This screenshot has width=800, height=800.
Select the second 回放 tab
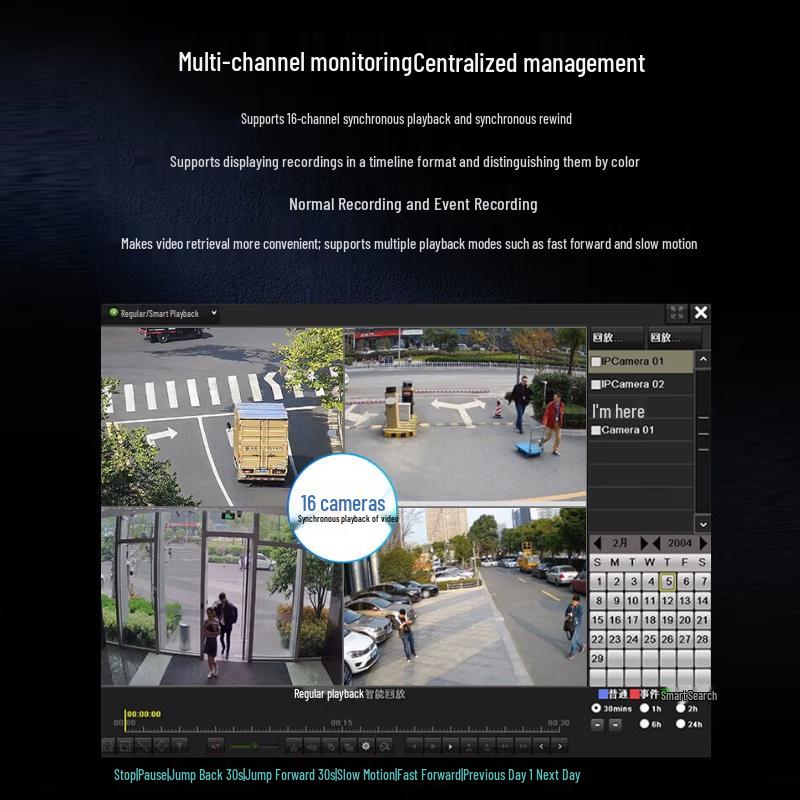pos(673,337)
